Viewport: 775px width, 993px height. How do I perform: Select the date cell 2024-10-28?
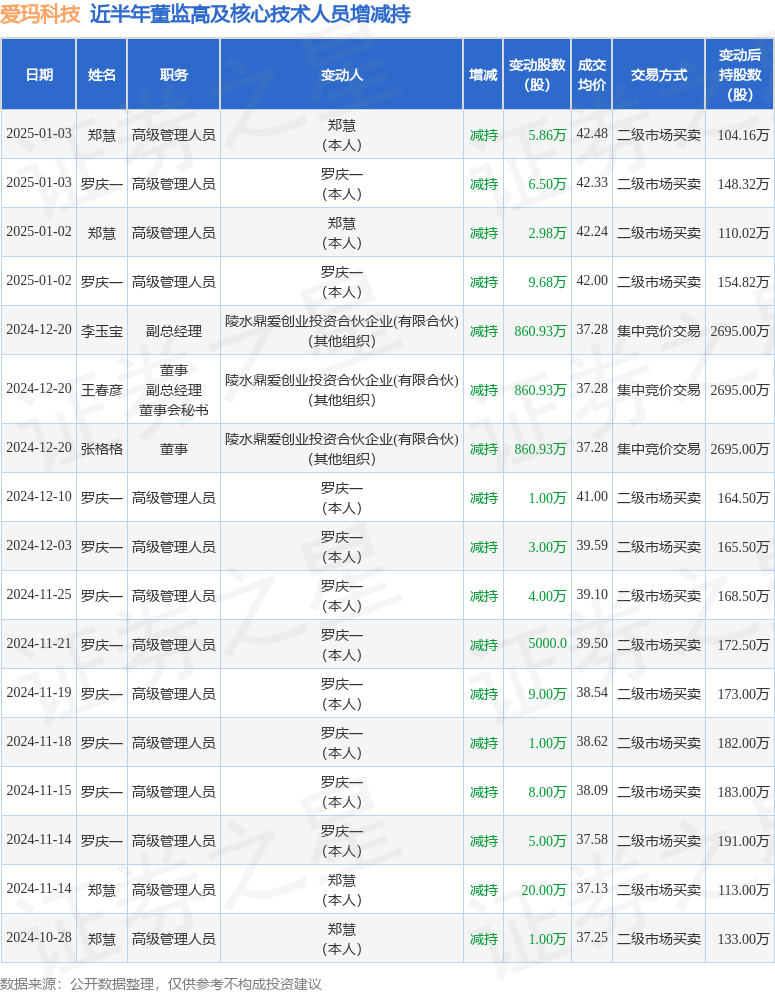[39, 939]
